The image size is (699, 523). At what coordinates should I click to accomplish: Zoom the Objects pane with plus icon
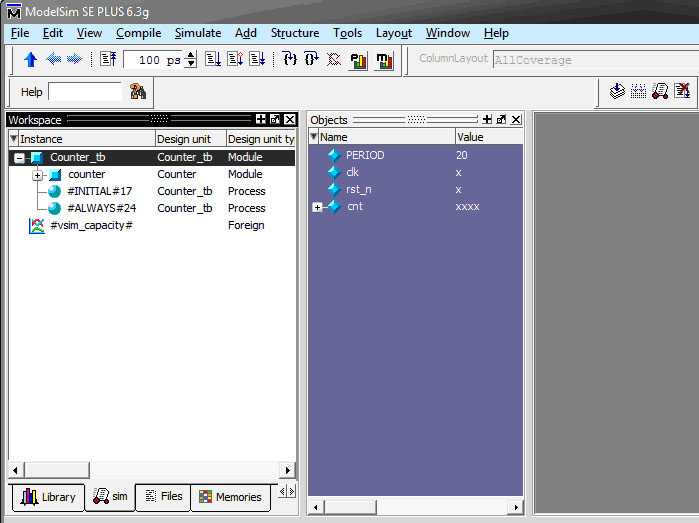(487, 119)
